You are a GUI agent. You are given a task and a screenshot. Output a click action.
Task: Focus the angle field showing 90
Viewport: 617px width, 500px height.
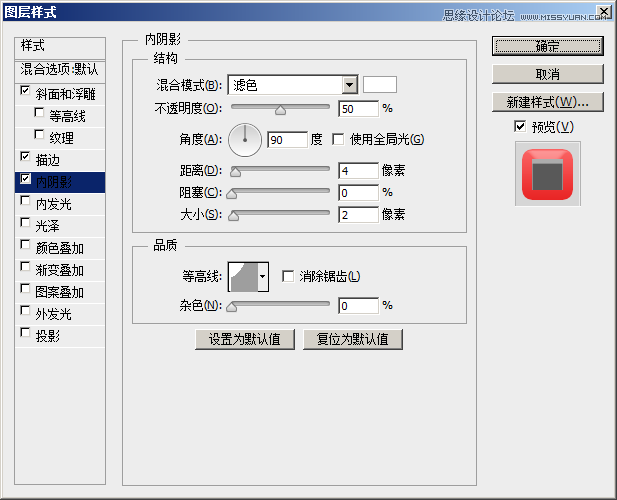point(287,140)
